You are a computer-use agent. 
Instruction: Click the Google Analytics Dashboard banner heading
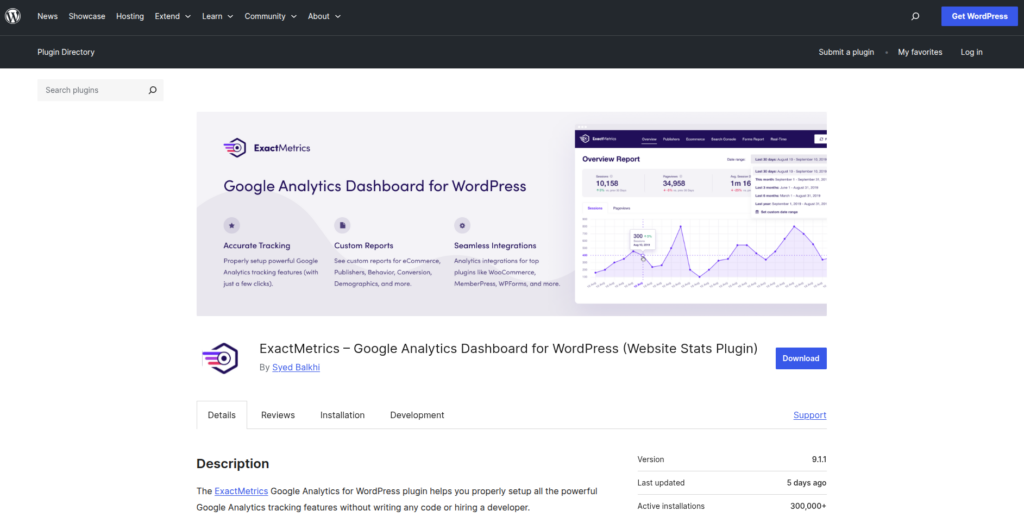pos(375,185)
